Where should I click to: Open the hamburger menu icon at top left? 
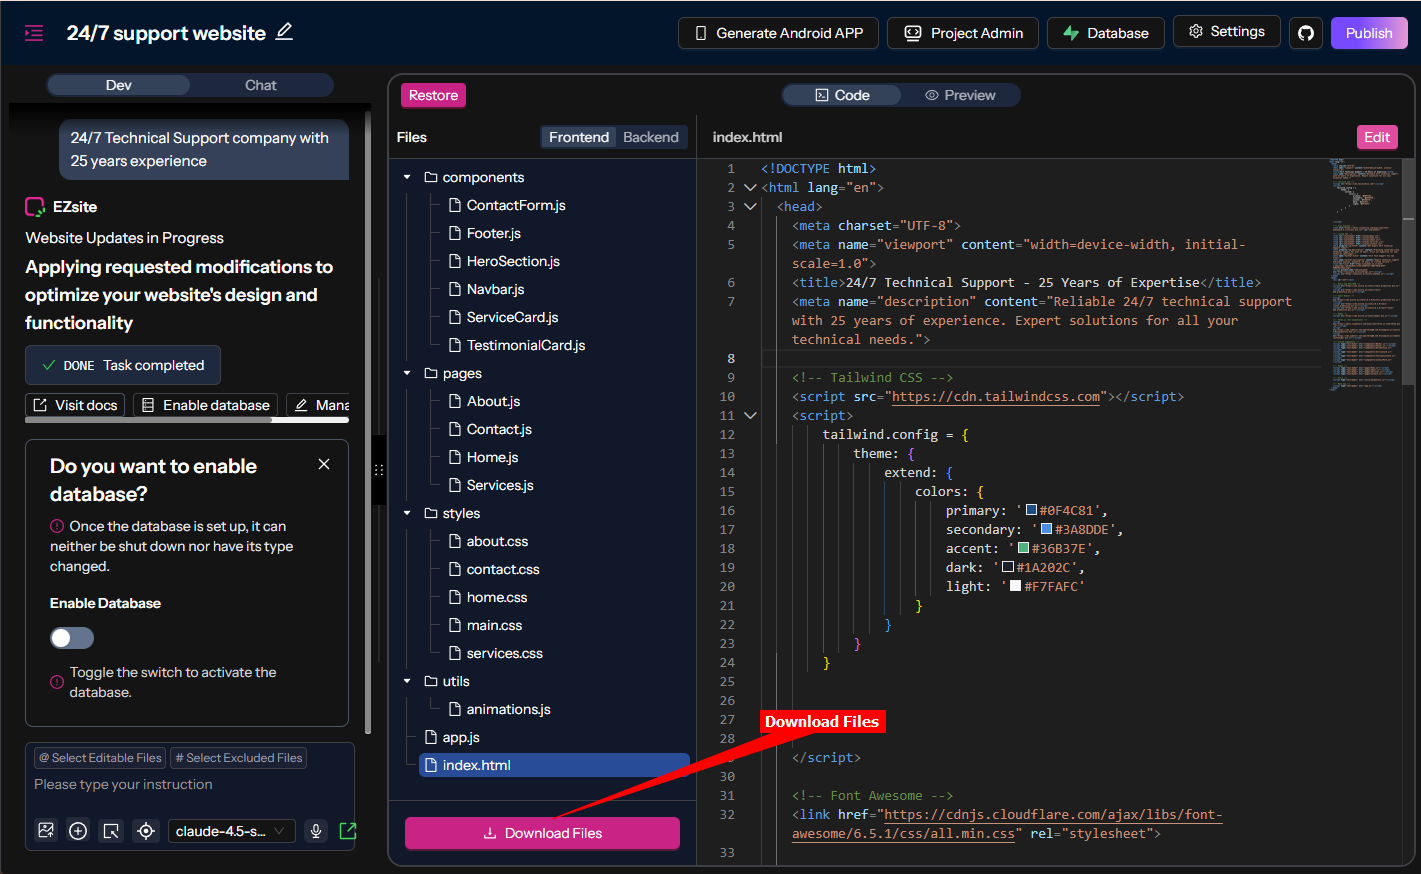click(34, 33)
